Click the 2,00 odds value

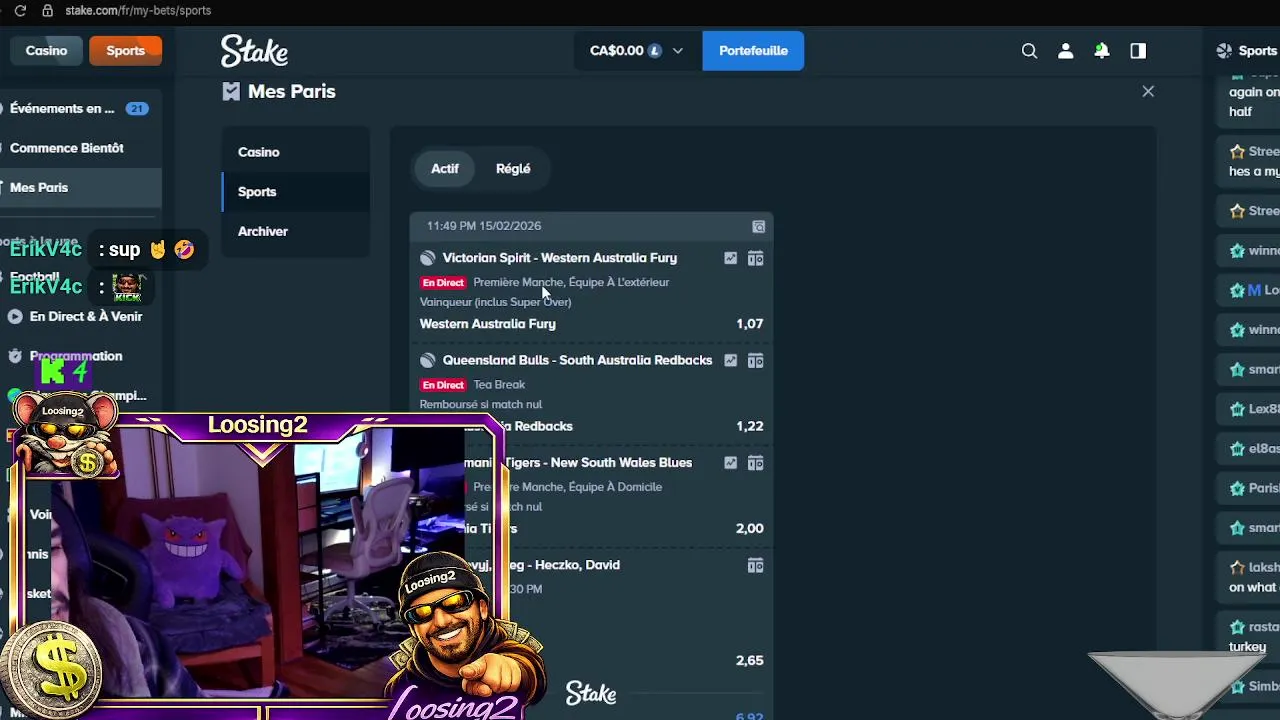[749, 529]
